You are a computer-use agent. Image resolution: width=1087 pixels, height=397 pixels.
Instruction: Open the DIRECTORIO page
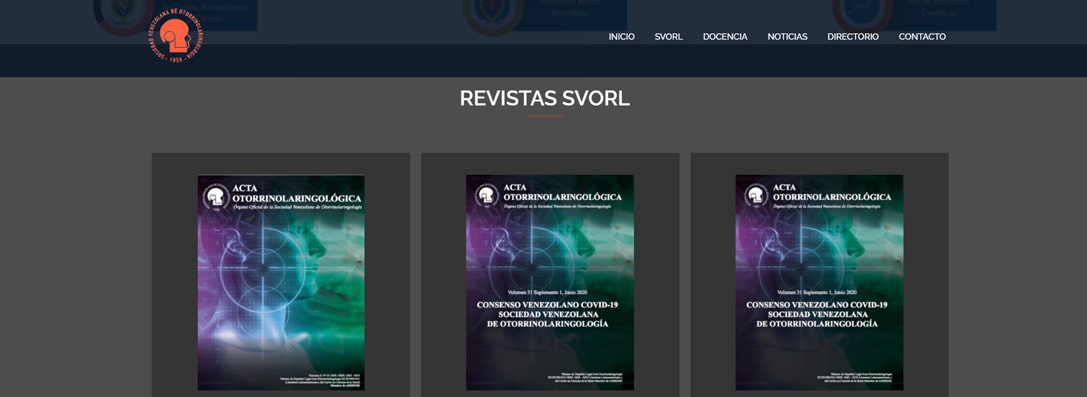pyautogui.click(x=853, y=37)
